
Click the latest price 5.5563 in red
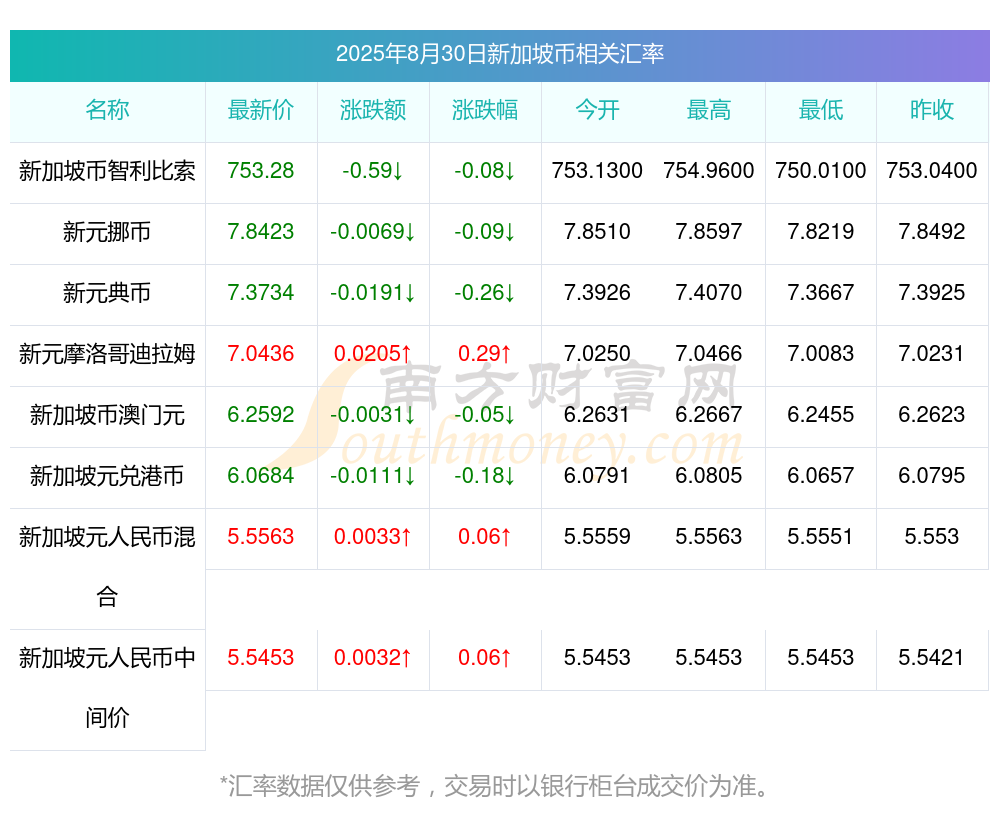[261, 536]
